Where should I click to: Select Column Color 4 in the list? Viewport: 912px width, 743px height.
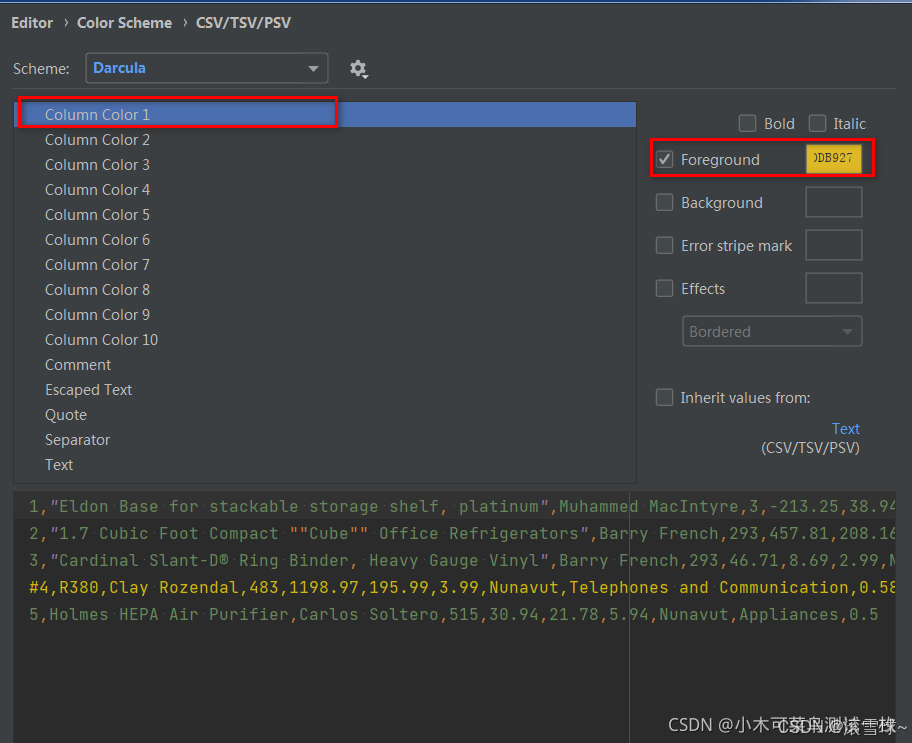(325, 190)
